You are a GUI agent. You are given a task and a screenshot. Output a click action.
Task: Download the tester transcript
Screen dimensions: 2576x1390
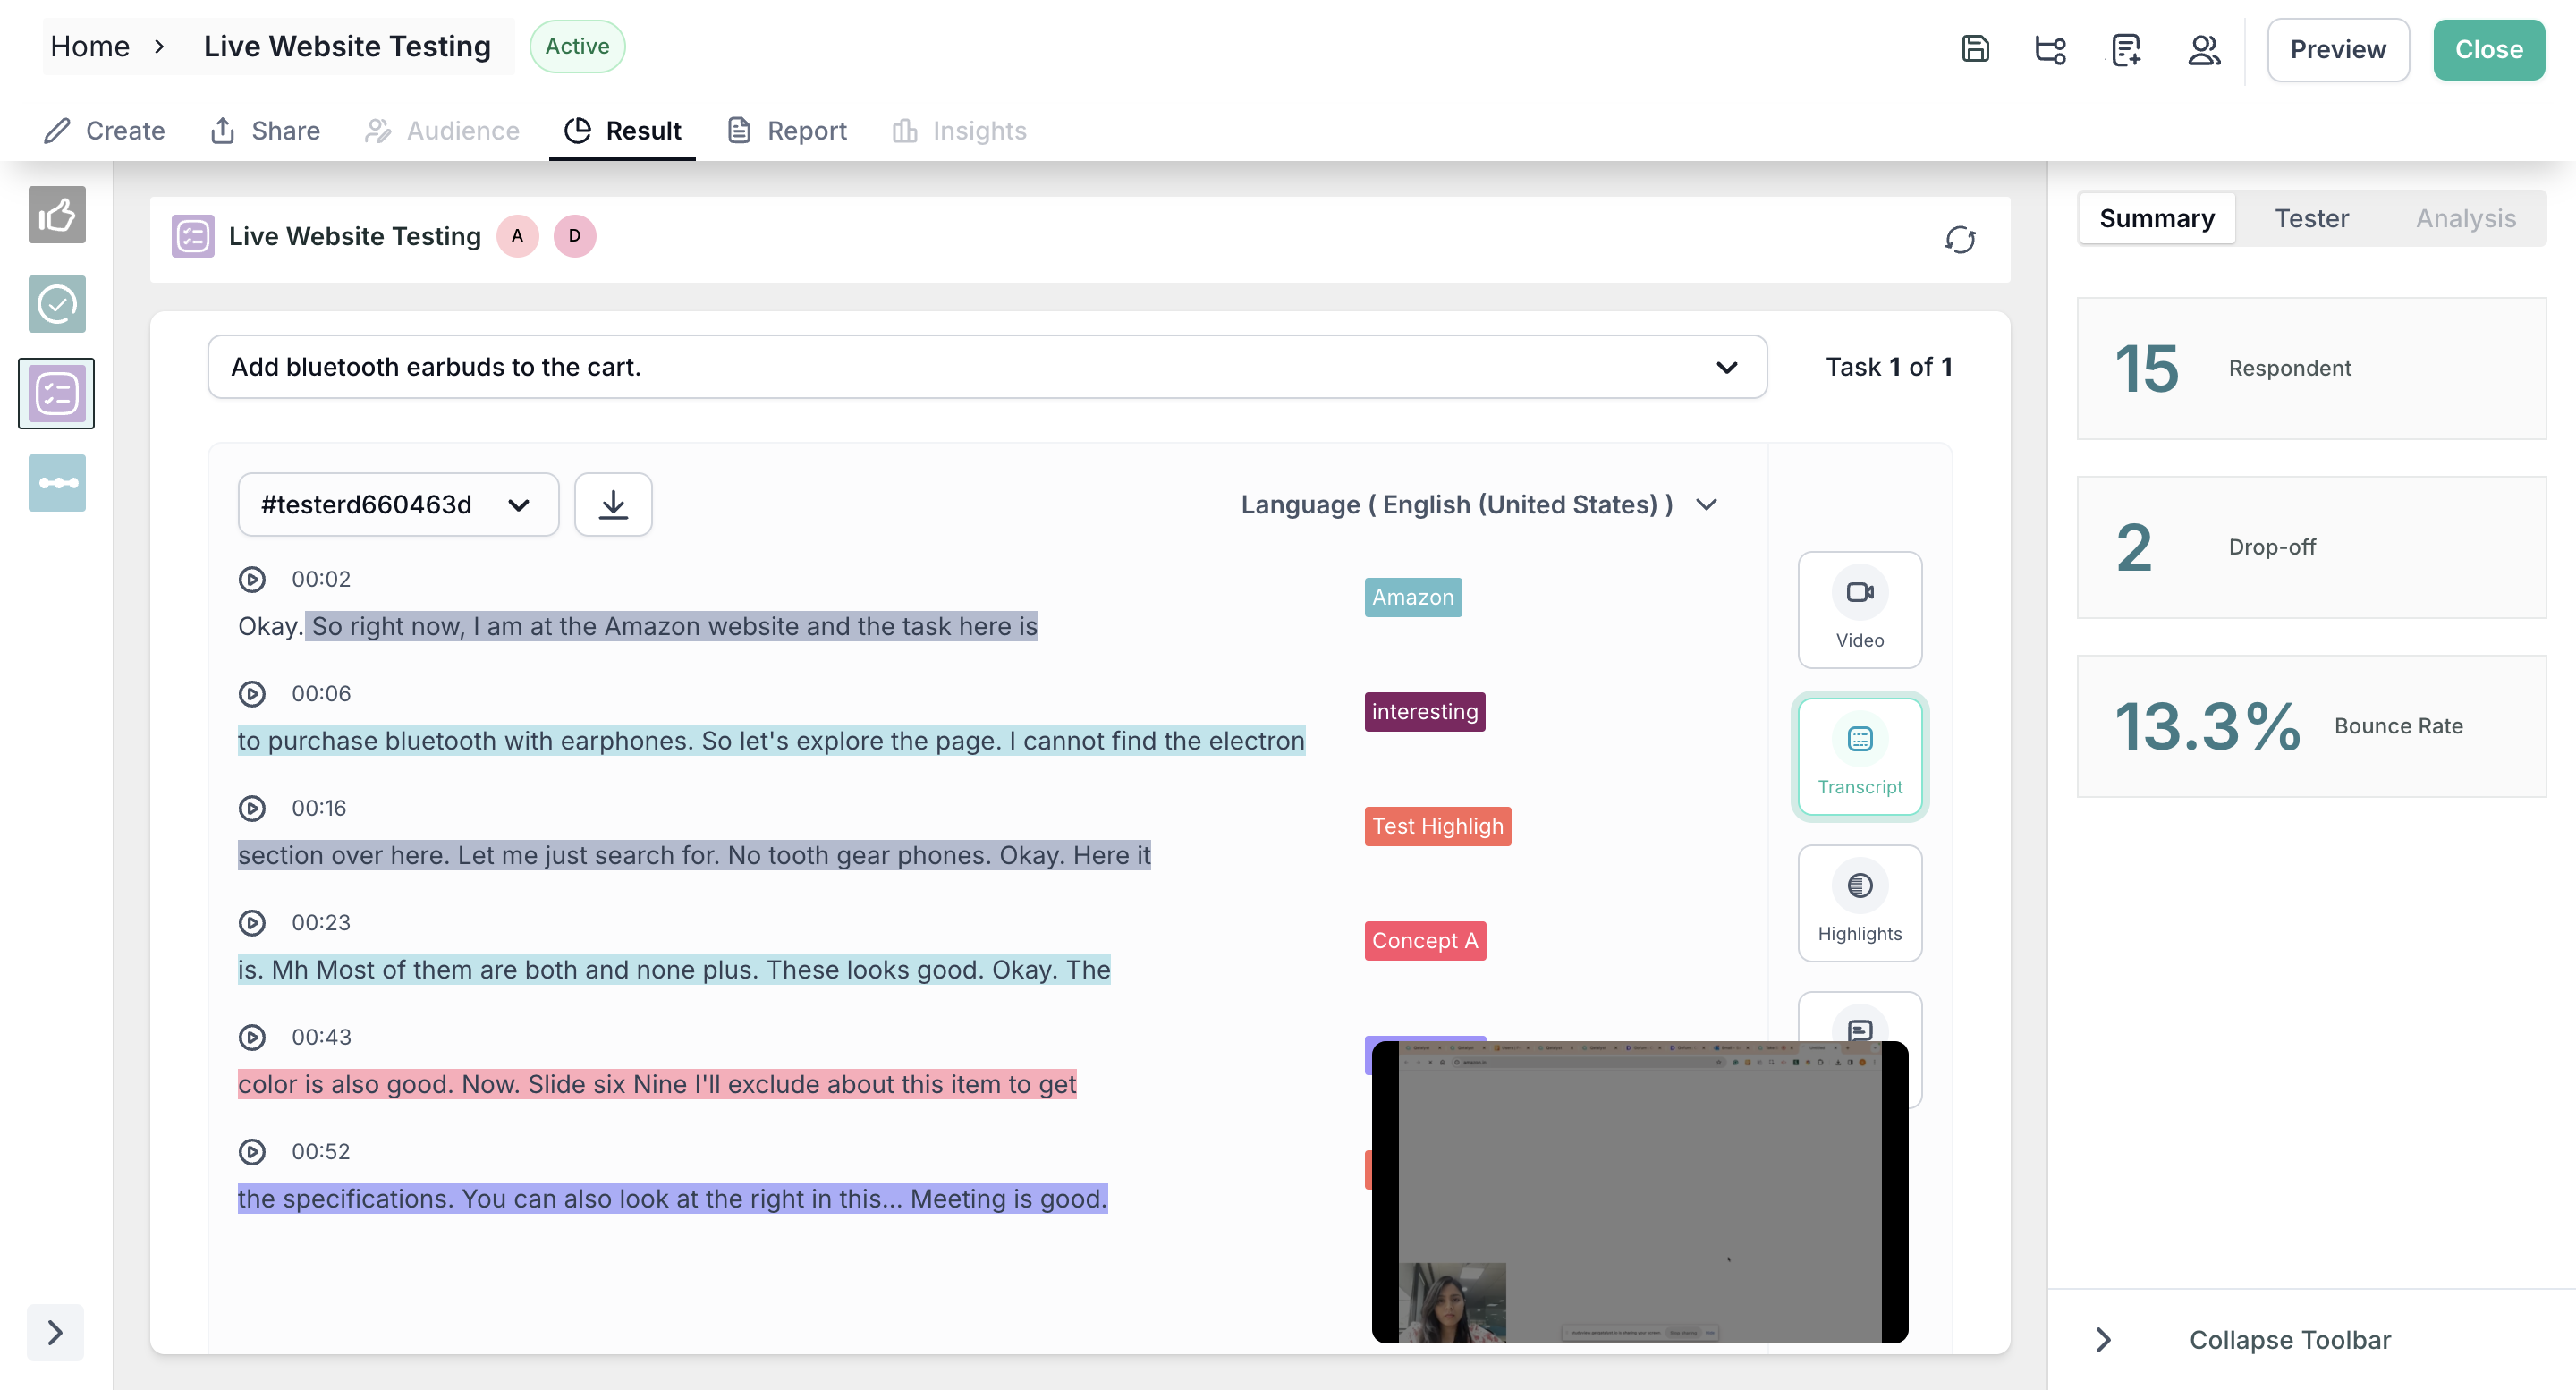613,505
